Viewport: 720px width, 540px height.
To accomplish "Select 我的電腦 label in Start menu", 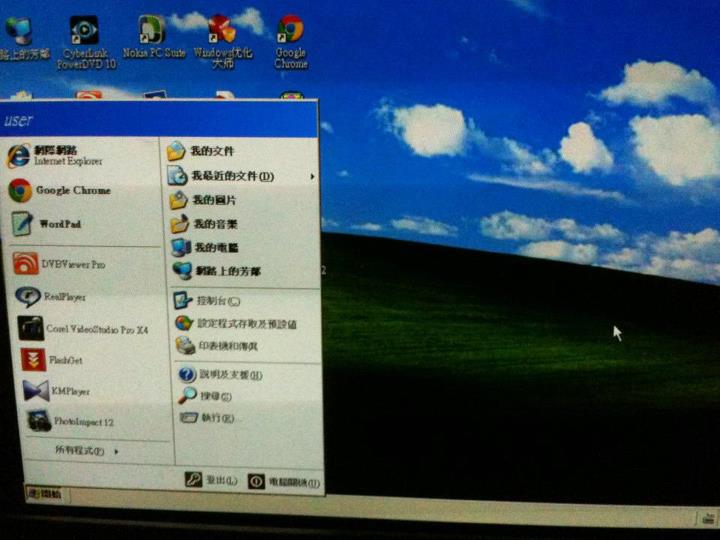I will pyautogui.click(x=217, y=248).
